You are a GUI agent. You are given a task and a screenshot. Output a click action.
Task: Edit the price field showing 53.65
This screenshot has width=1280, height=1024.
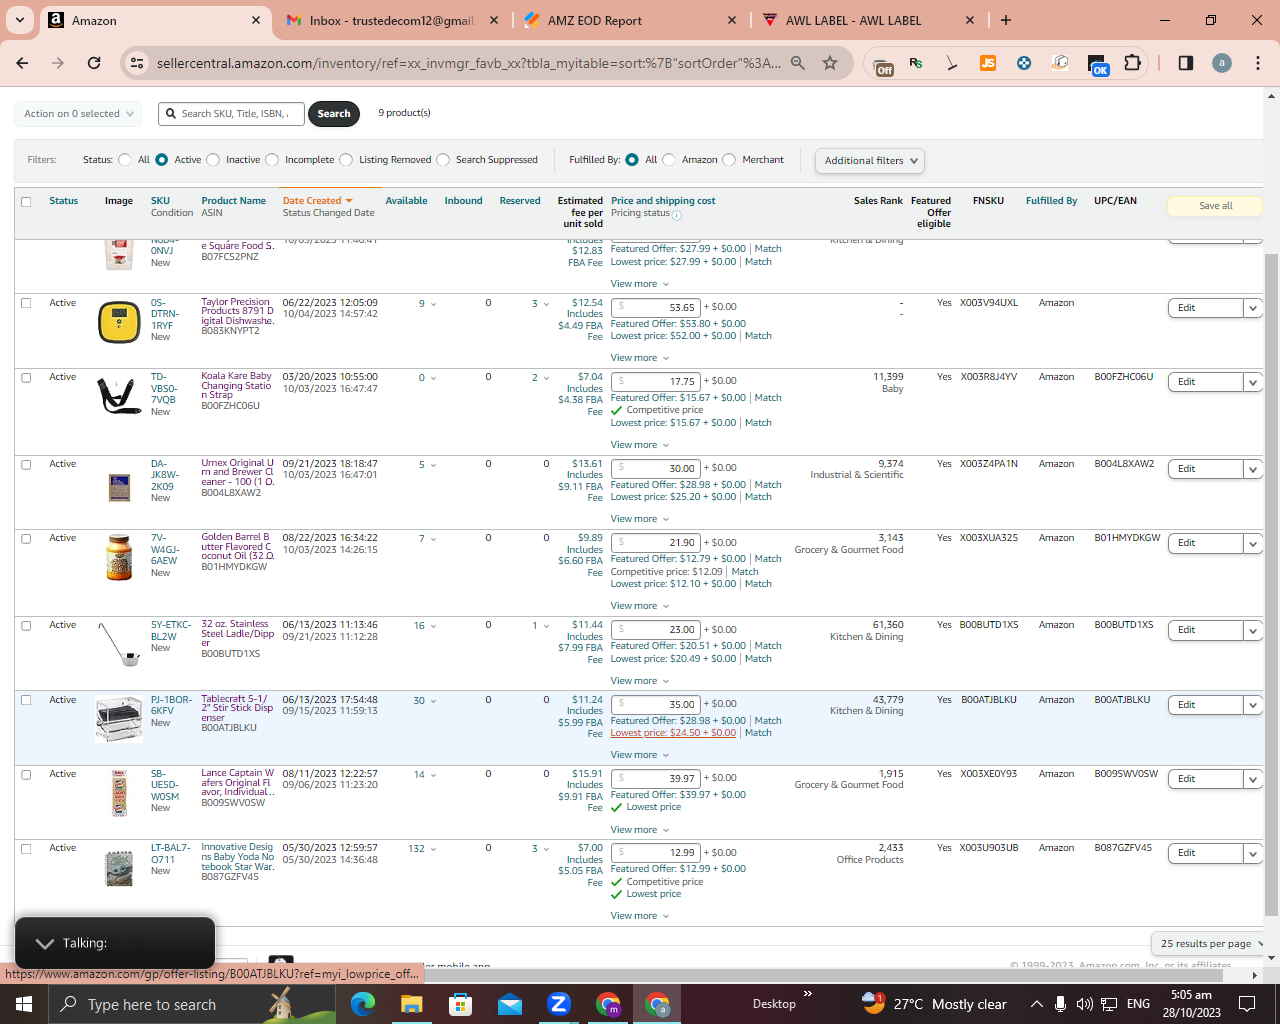(656, 307)
